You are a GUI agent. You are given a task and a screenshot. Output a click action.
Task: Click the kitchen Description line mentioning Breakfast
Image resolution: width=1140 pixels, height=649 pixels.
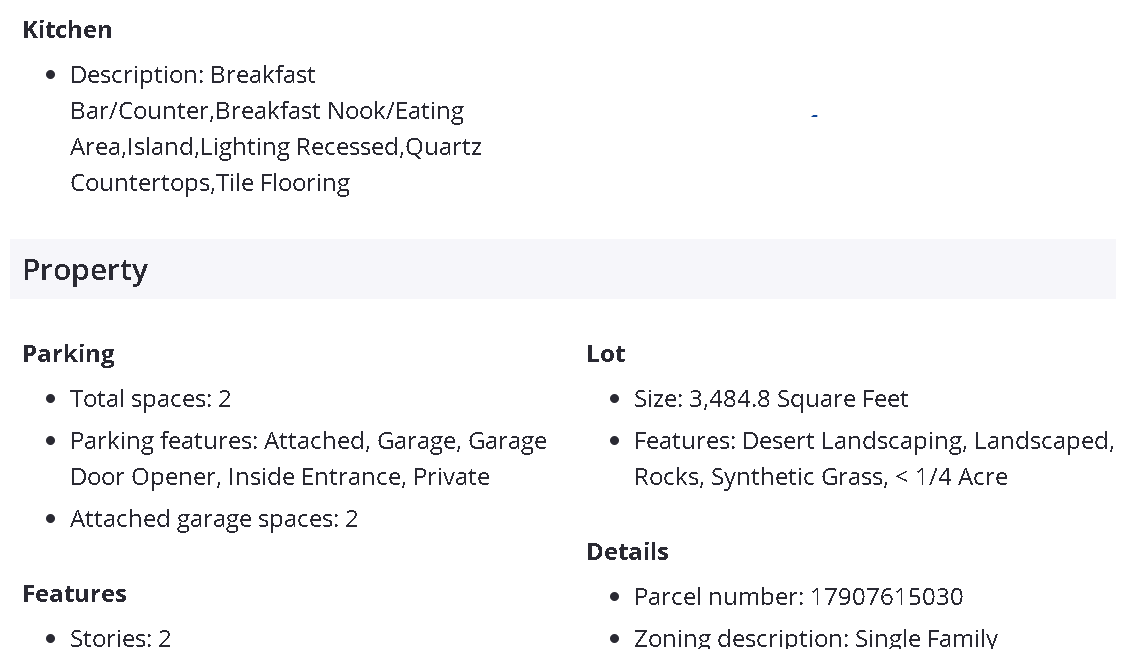pos(192,76)
